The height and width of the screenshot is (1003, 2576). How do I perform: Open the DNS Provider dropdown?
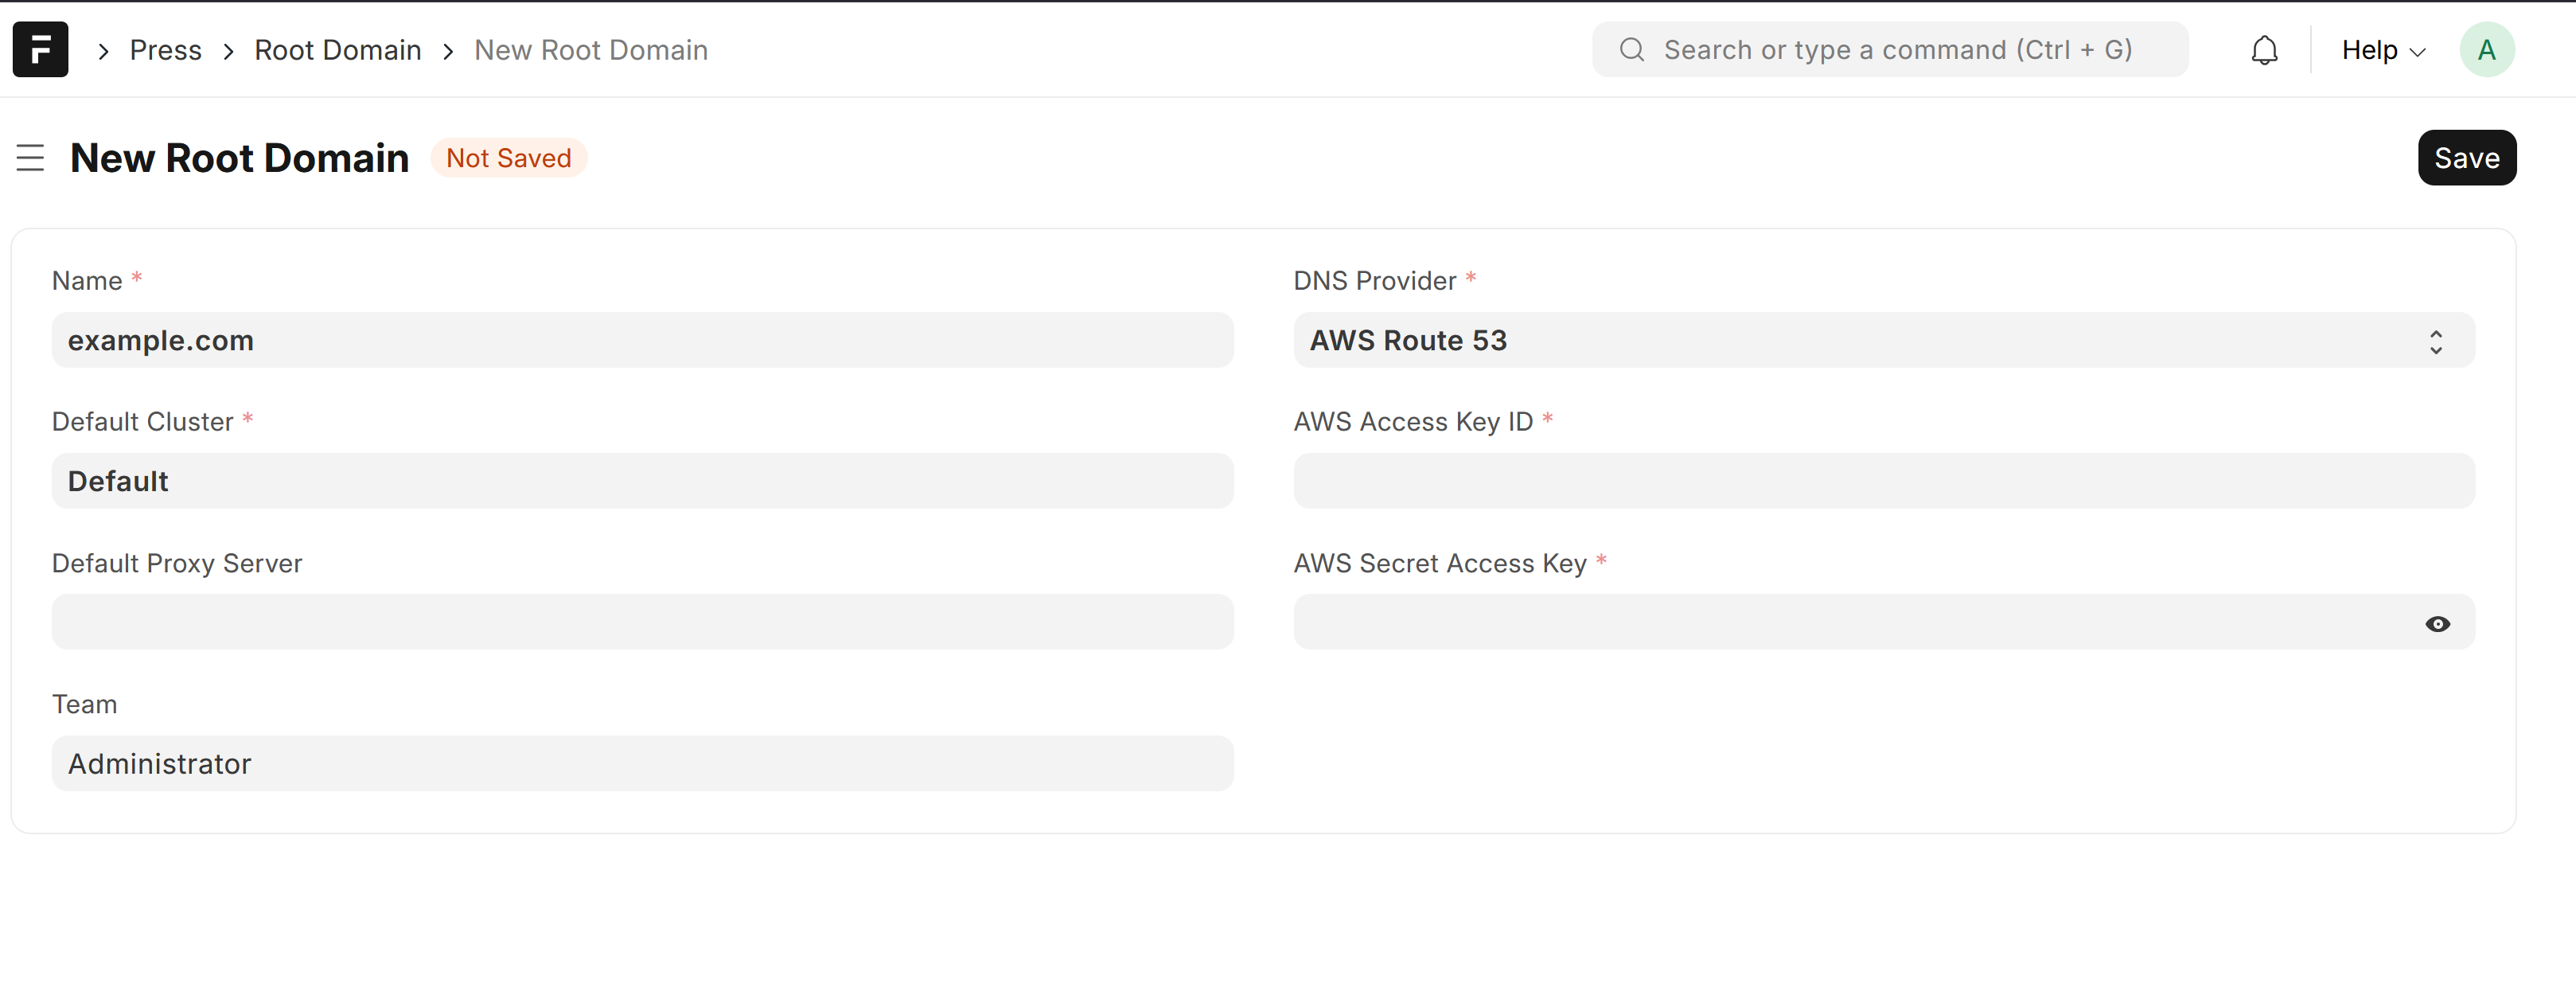[1883, 340]
